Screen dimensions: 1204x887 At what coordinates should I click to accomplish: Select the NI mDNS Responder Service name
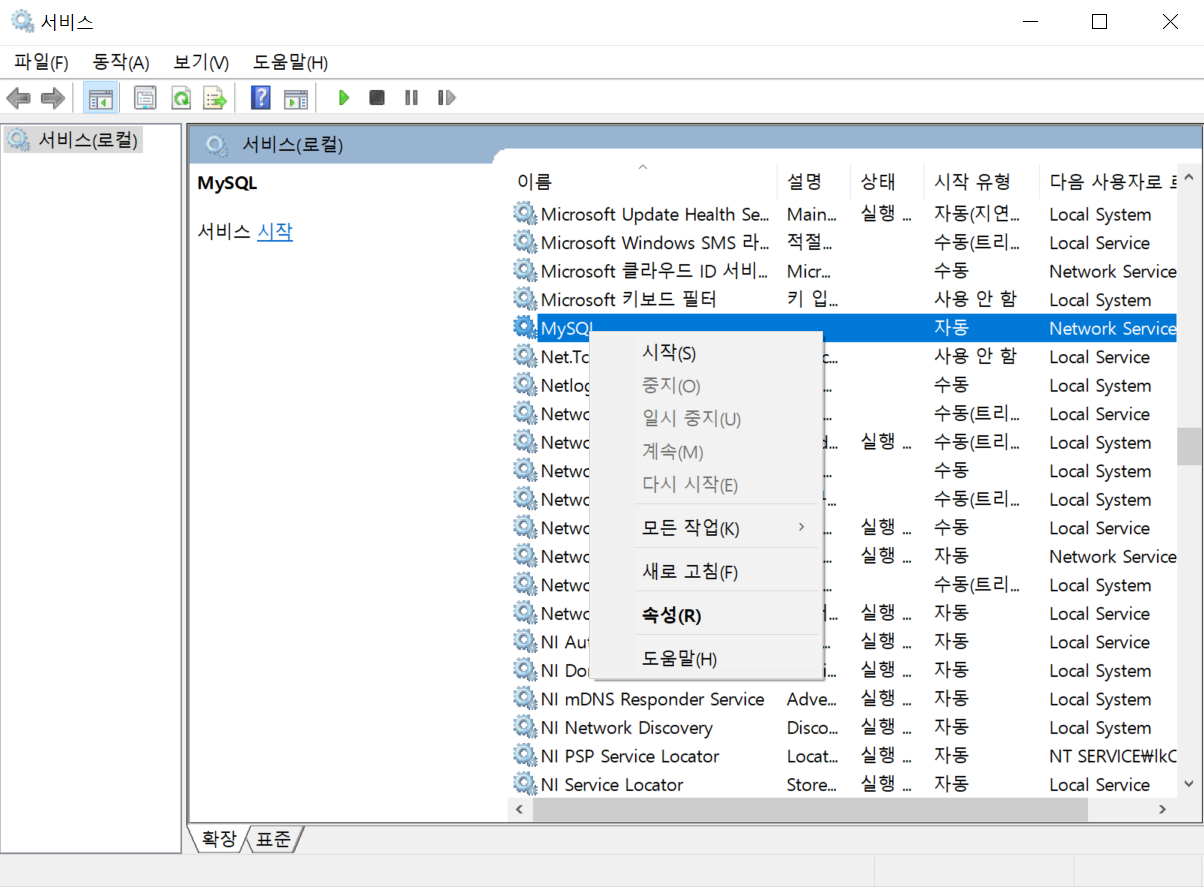point(653,699)
